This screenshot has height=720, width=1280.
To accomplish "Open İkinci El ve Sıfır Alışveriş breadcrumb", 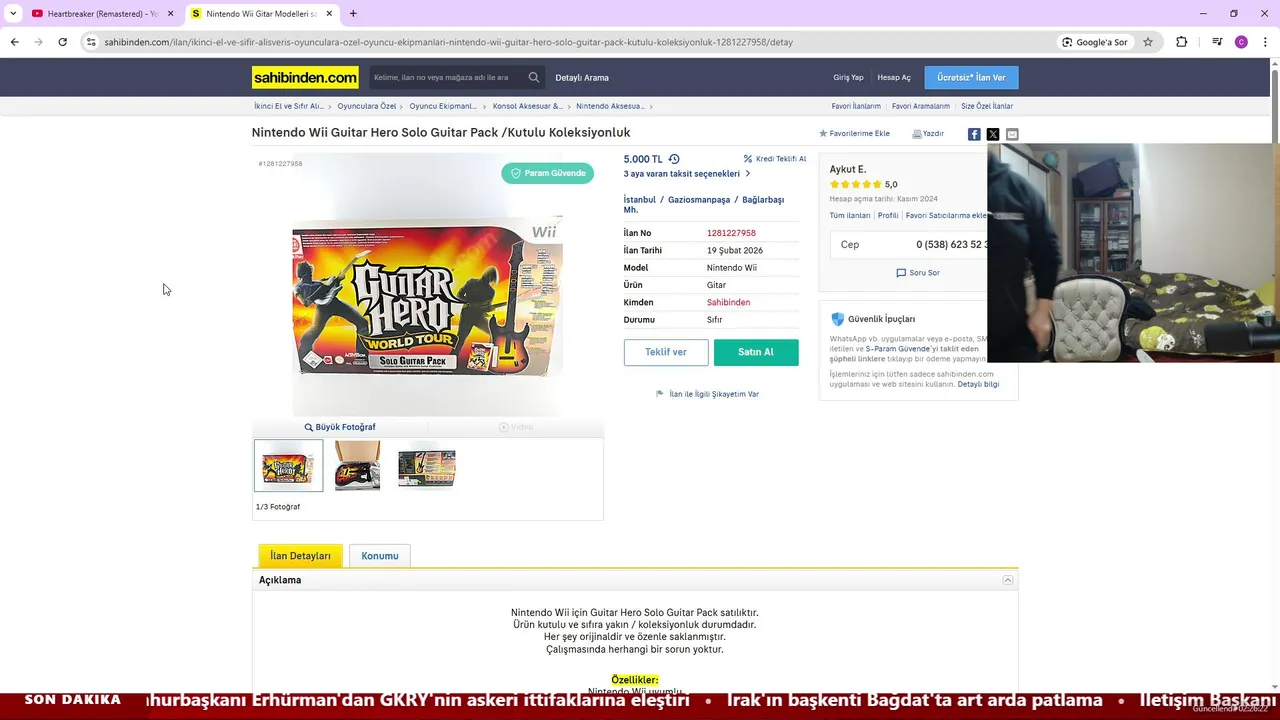I will coord(289,106).
